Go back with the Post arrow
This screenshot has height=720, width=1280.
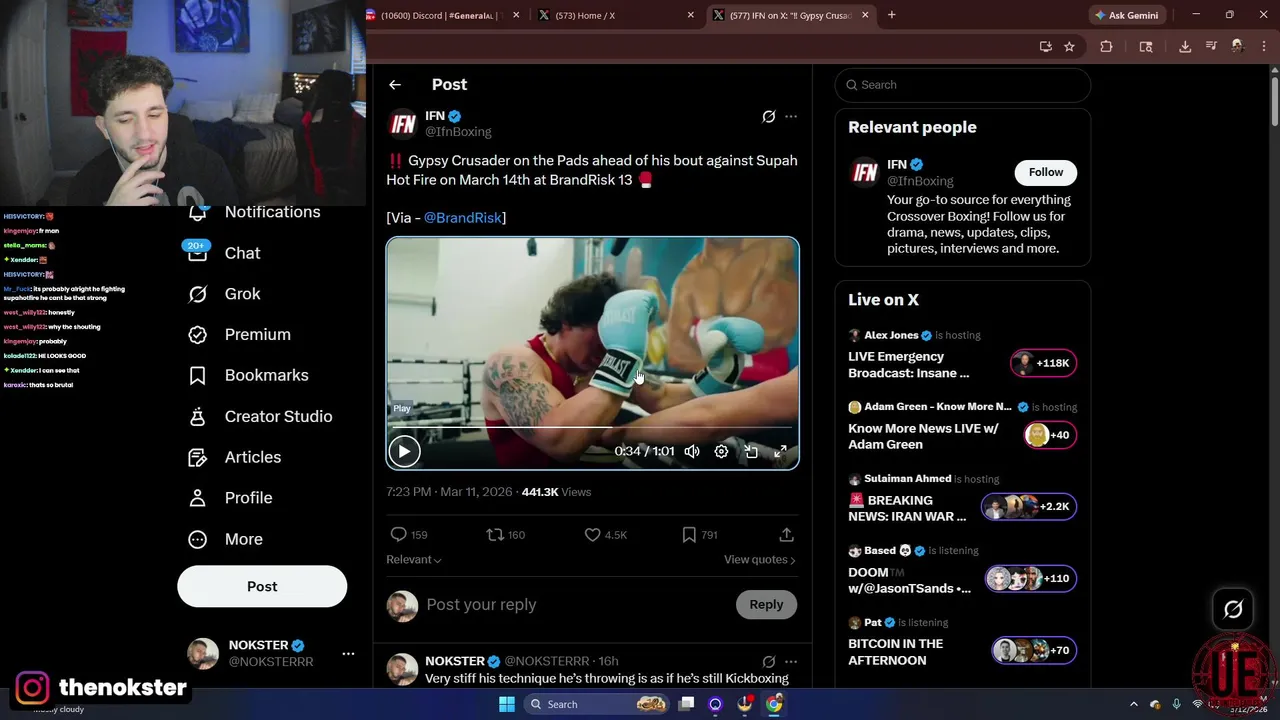pos(395,85)
